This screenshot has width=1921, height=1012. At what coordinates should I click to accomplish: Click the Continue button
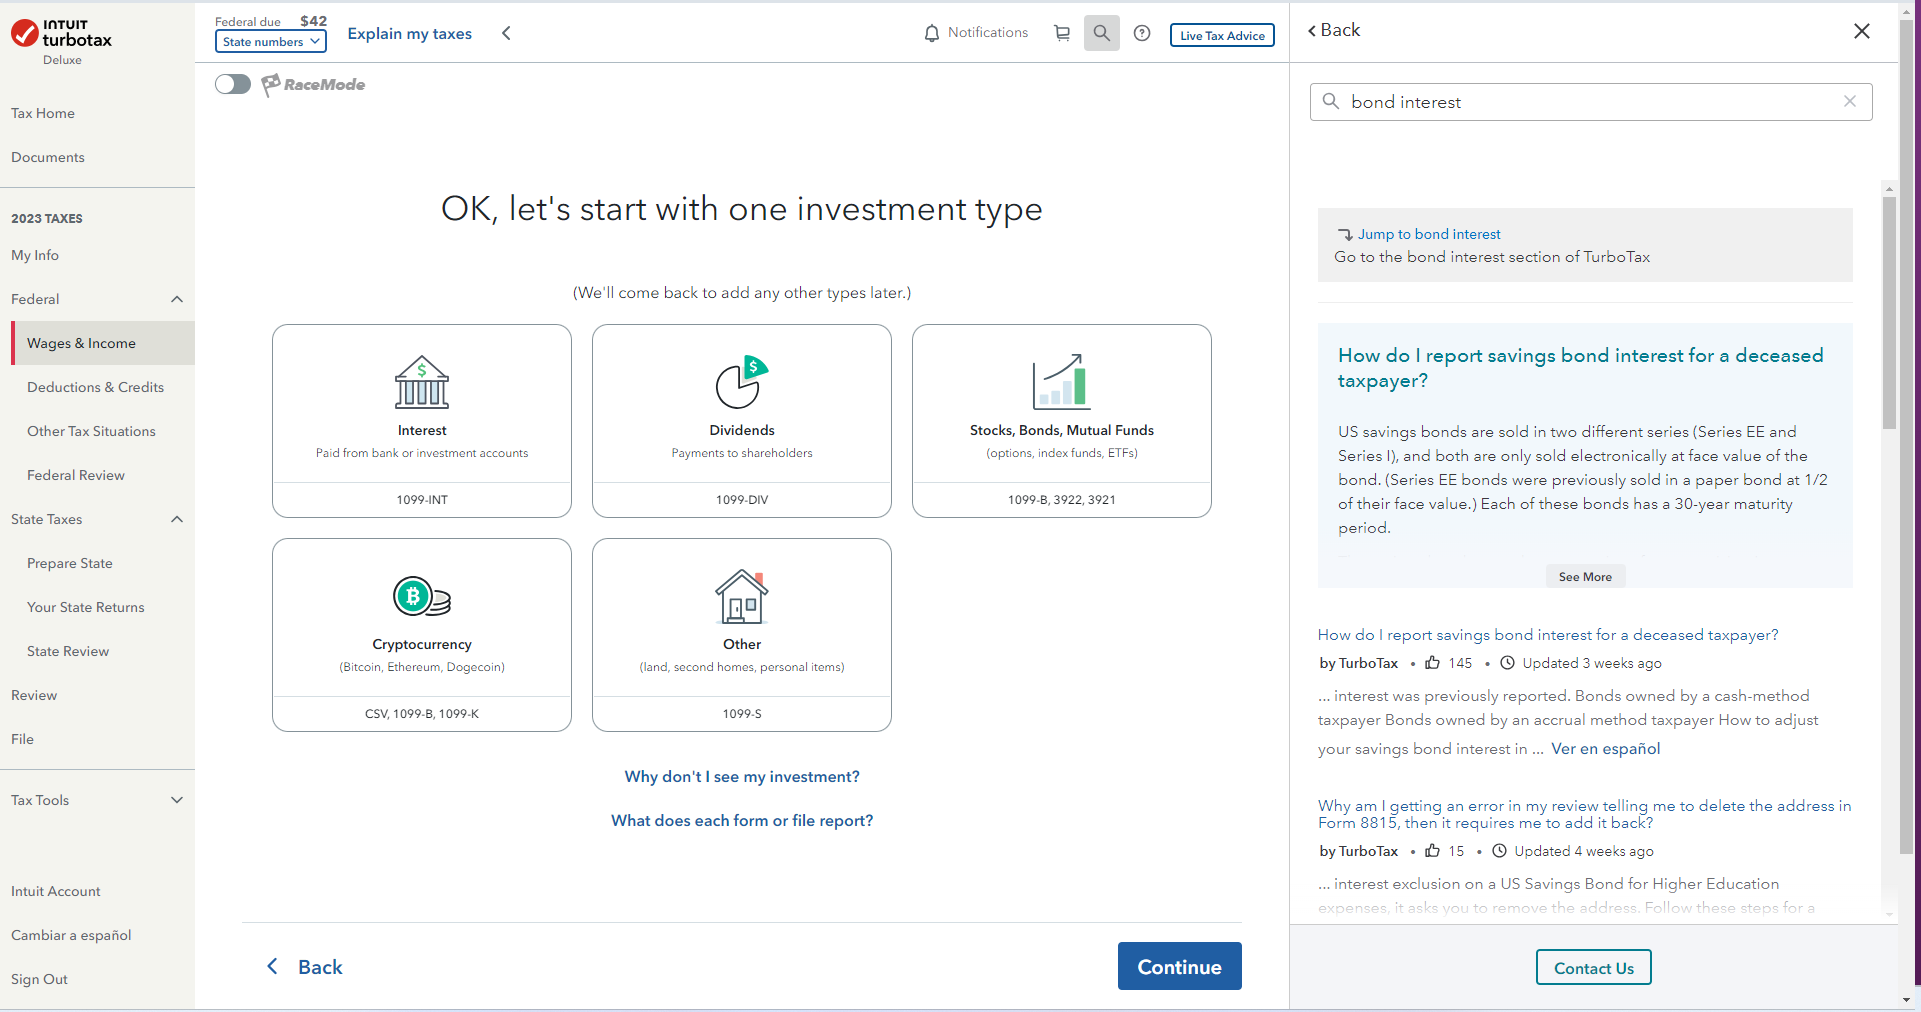click(x=1180, y=966)
